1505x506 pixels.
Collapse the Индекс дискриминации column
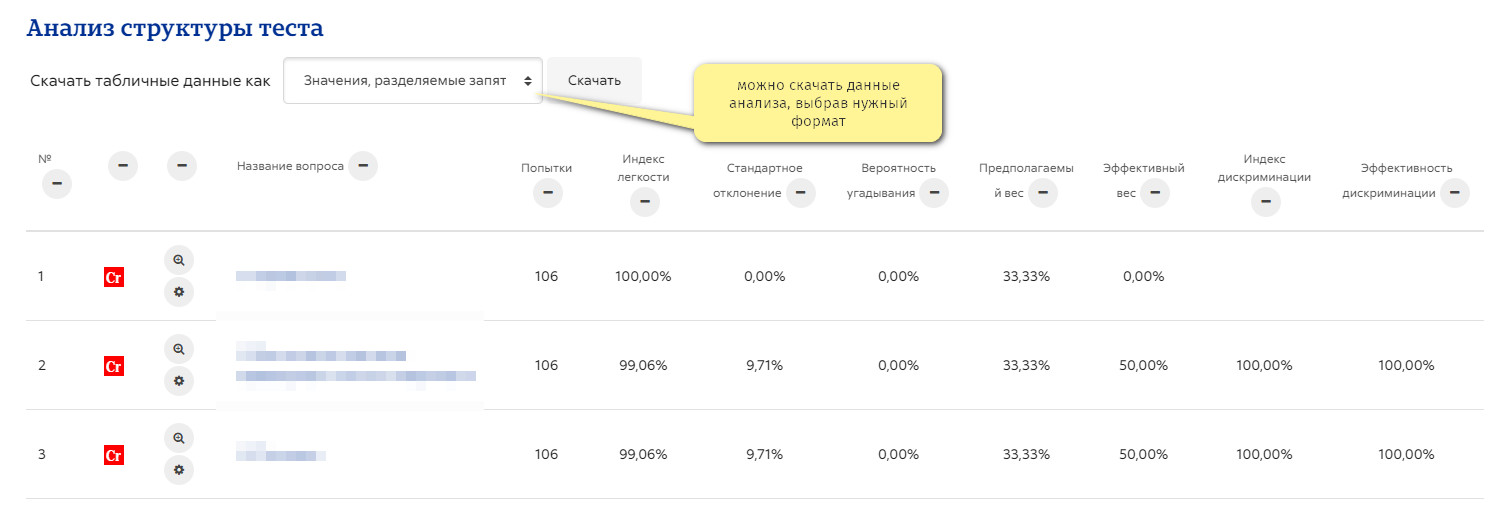point(1265,202)
